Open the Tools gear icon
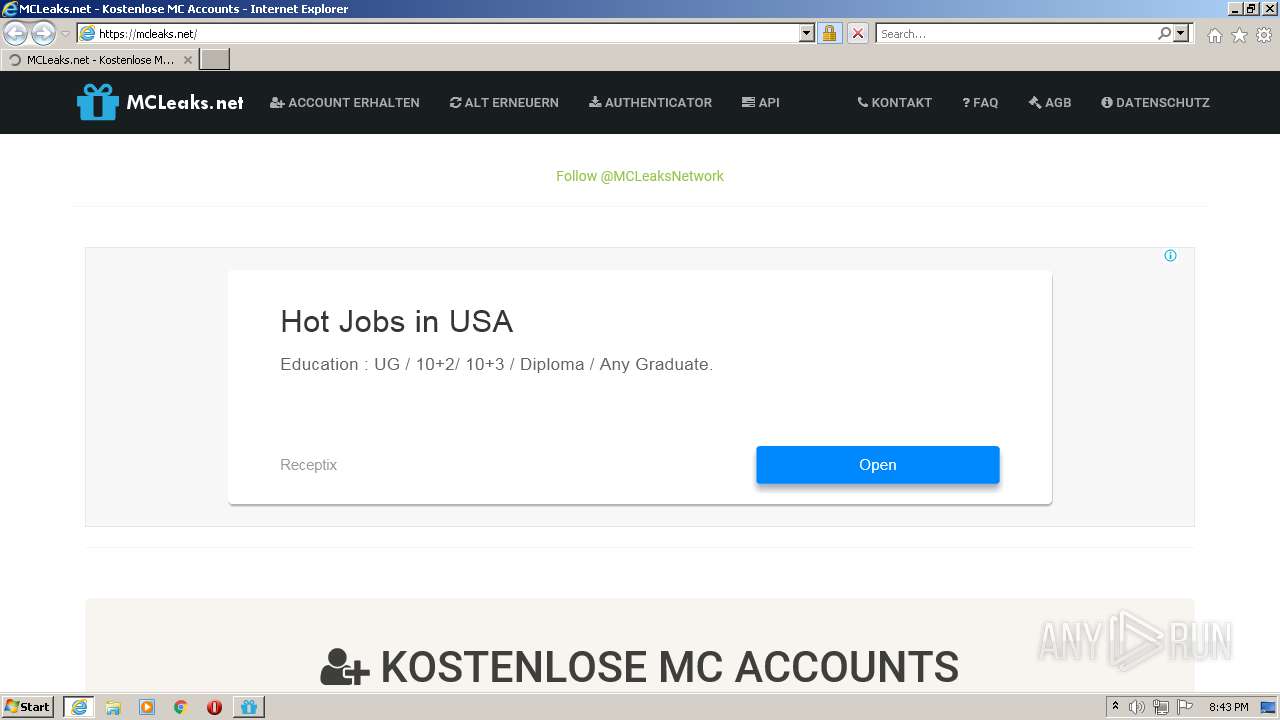Image resolution: width=1280 pixels, height=720 pixels. pos(1264,35)
